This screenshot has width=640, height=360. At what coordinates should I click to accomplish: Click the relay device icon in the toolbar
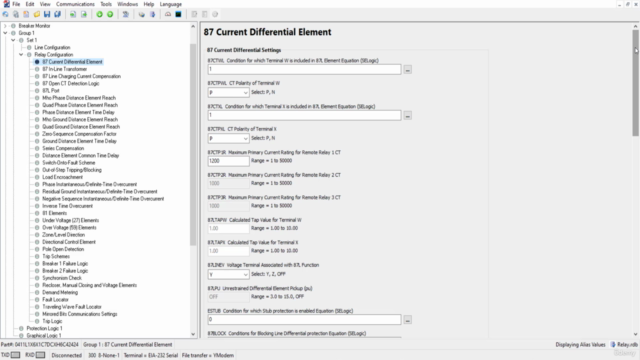pyautogui.click(x=142, y=14)
